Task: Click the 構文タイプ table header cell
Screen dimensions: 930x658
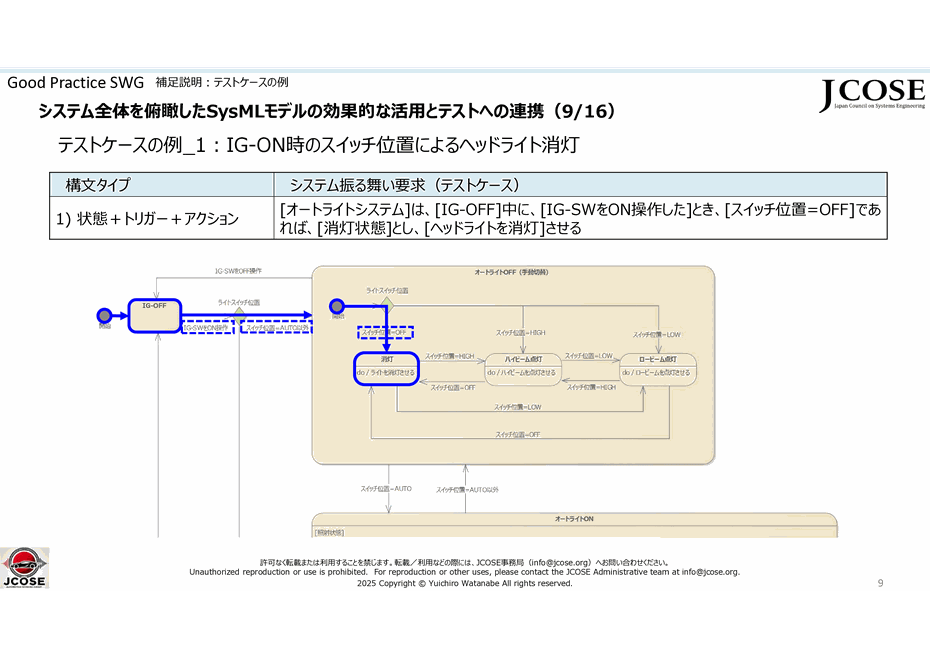Action: (161, 185)
